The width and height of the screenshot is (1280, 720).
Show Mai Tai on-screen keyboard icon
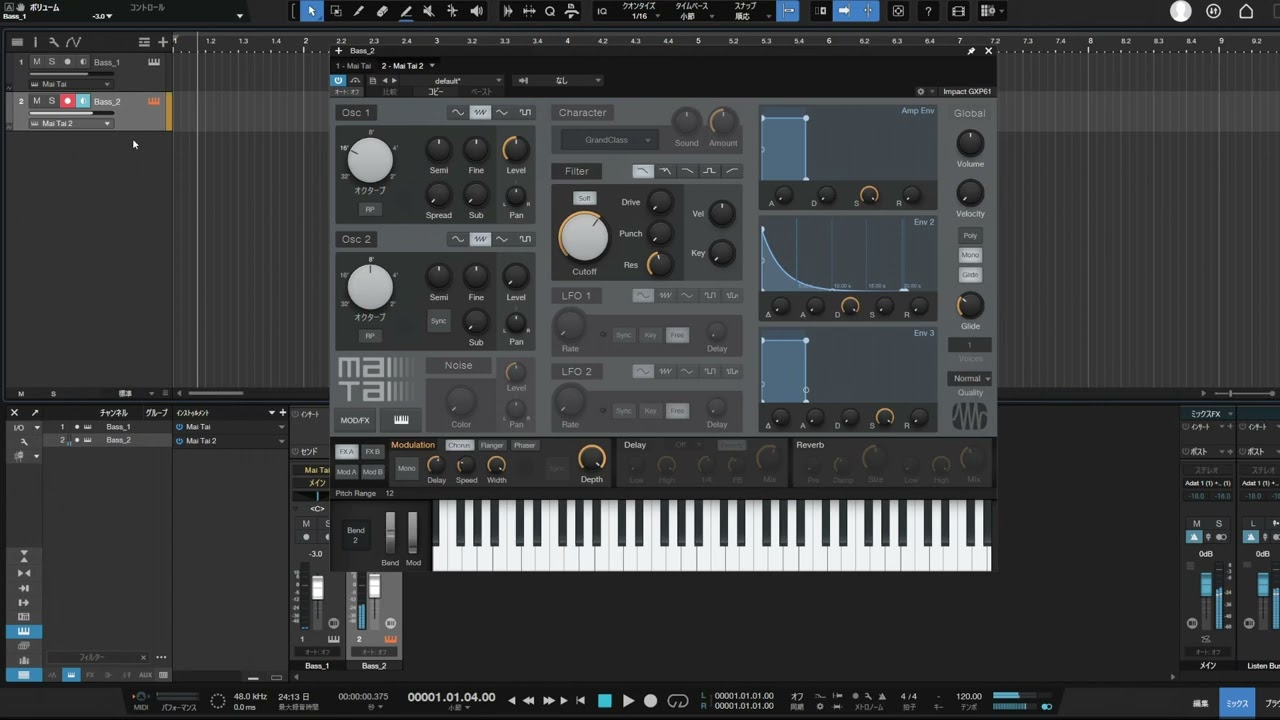(x=401, y=420)
